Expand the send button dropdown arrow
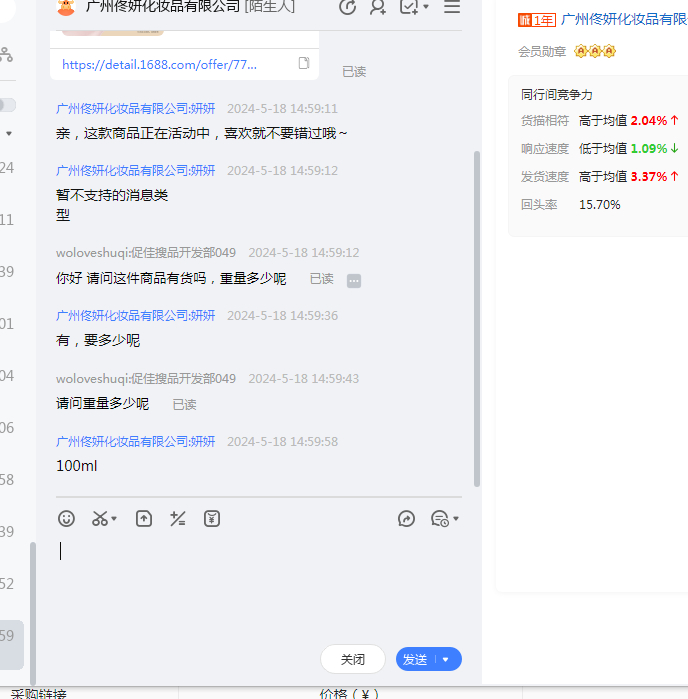 tap(446, 660)
